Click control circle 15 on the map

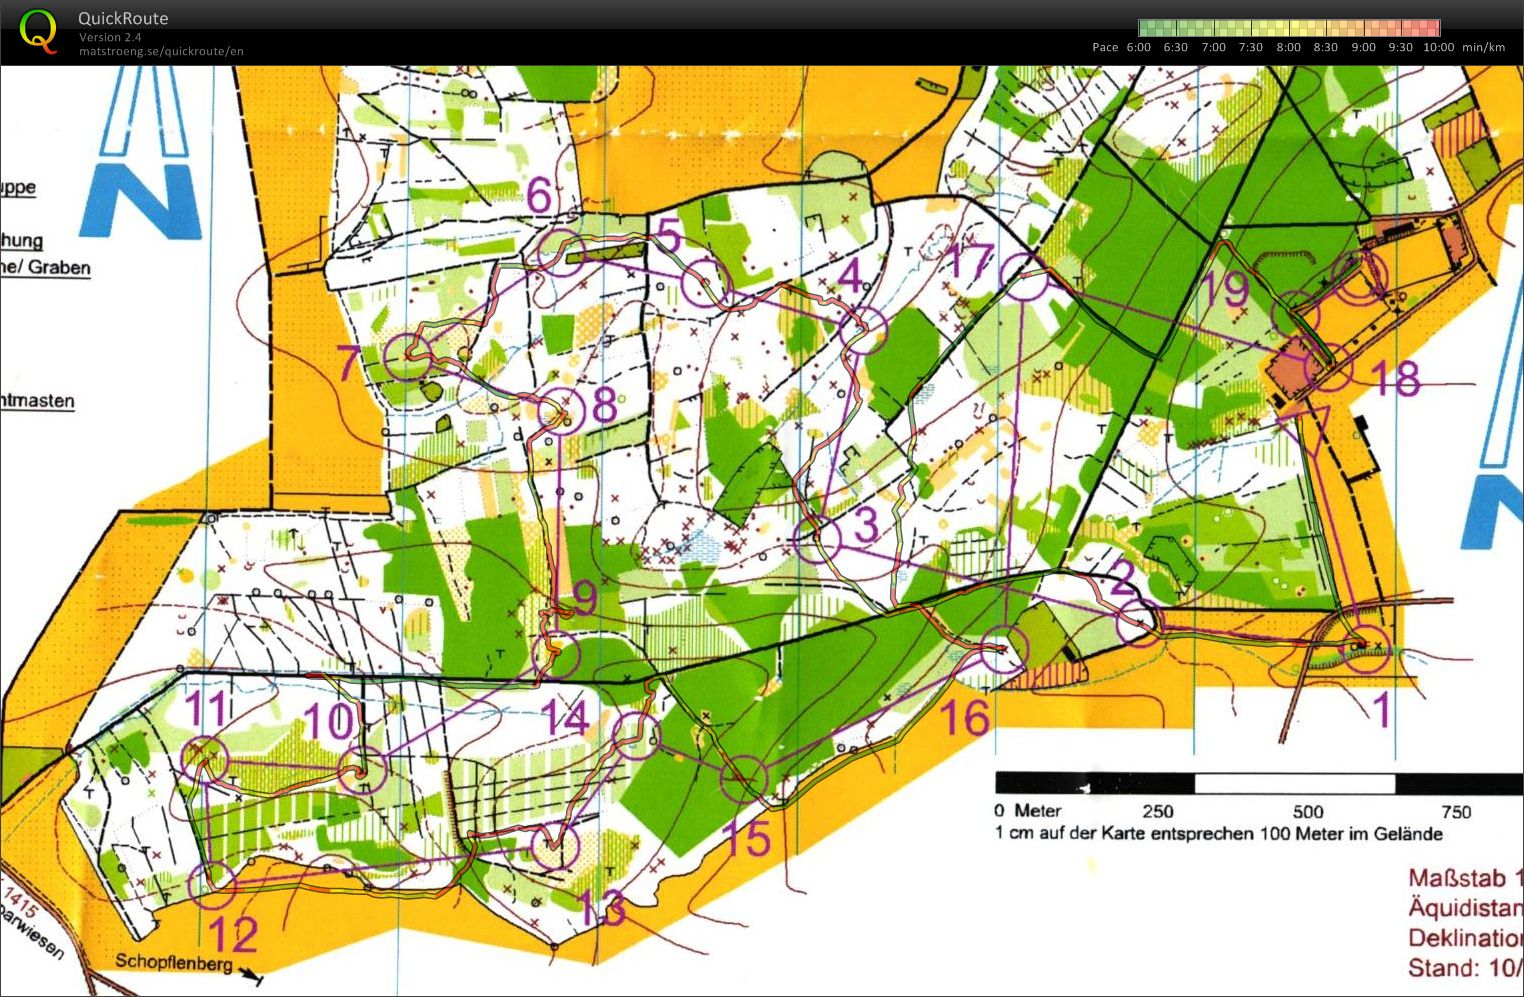pyautogui.click(x=743, y=779)
